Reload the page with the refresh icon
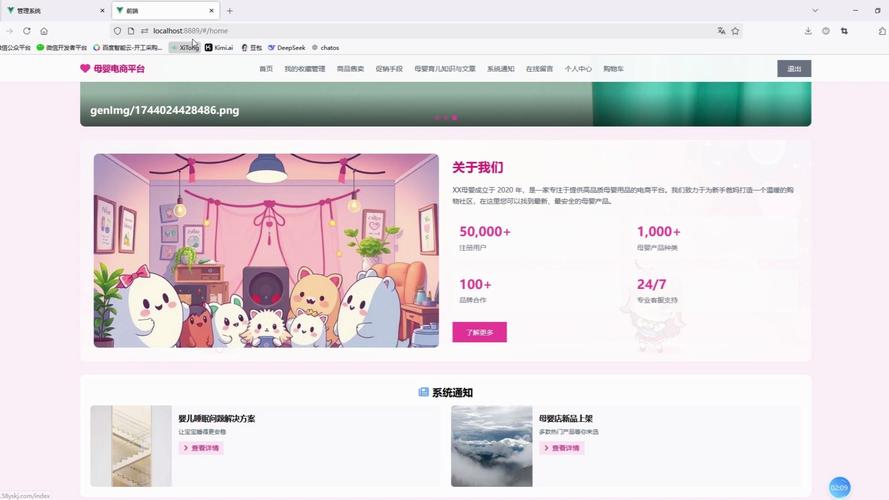Image resolution: width=889 pixels, height=500 pixels. point(26,31)
